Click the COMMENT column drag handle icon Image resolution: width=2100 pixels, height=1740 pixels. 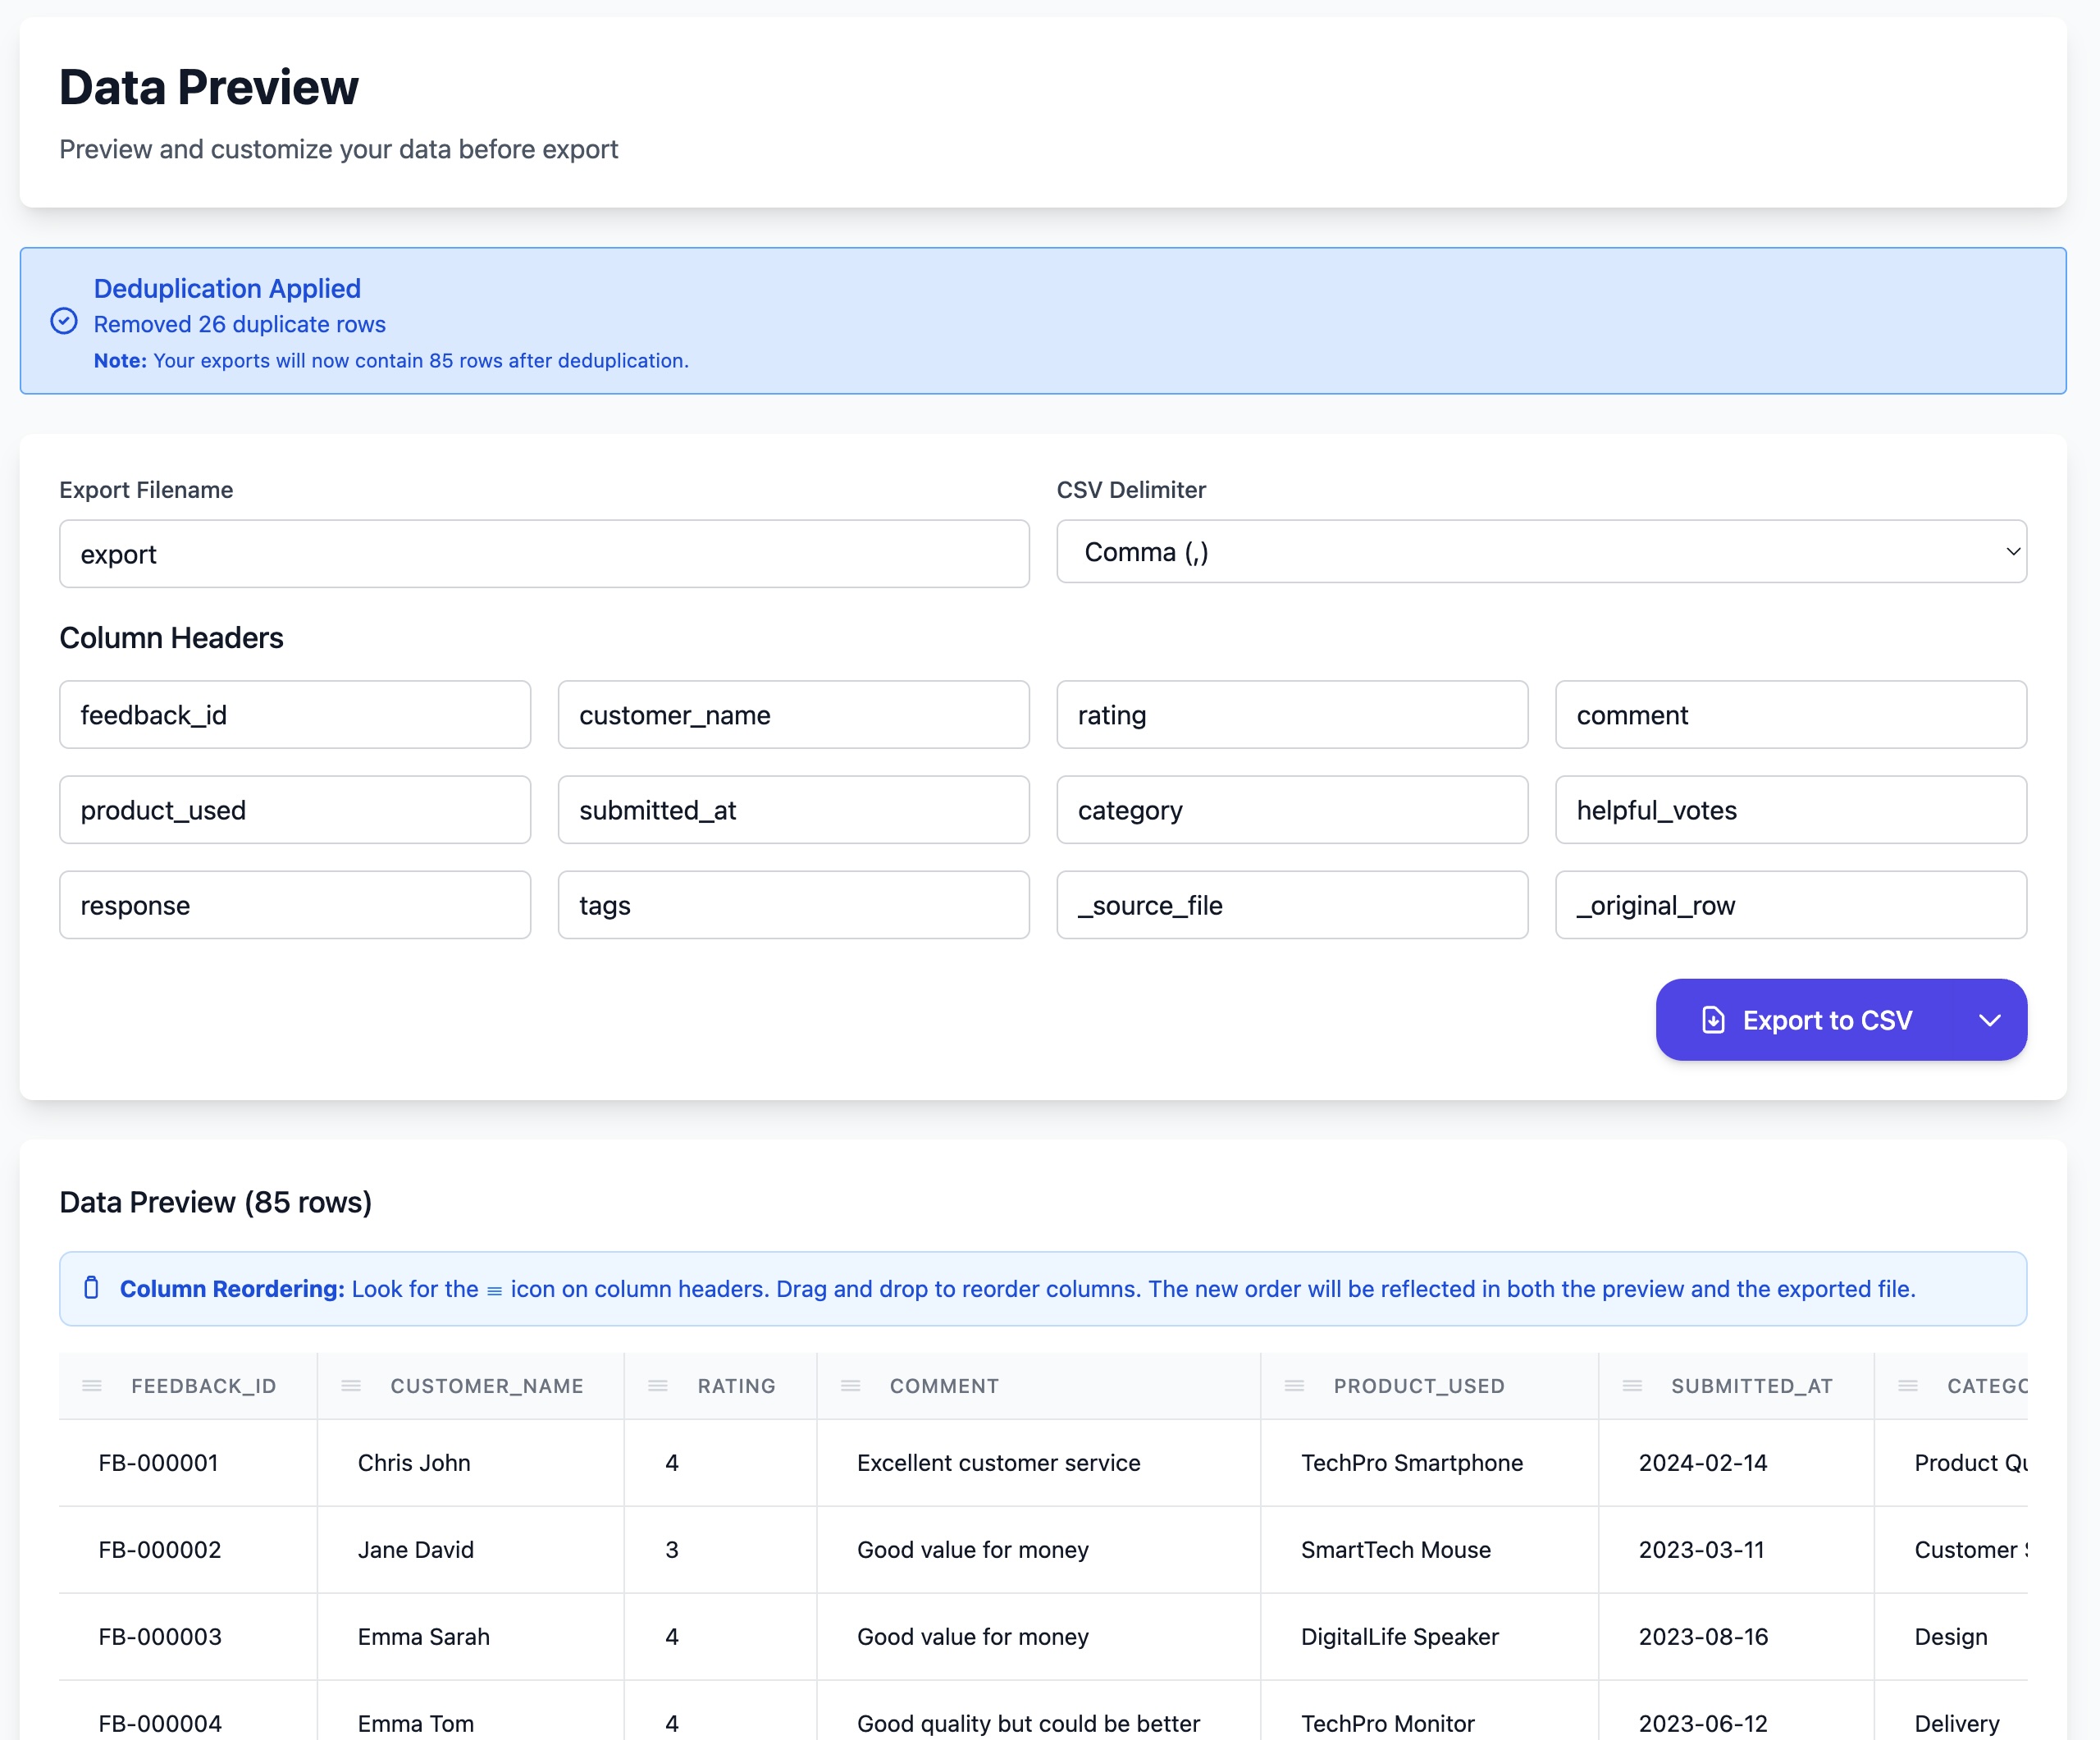click(x=851, y=1385)
